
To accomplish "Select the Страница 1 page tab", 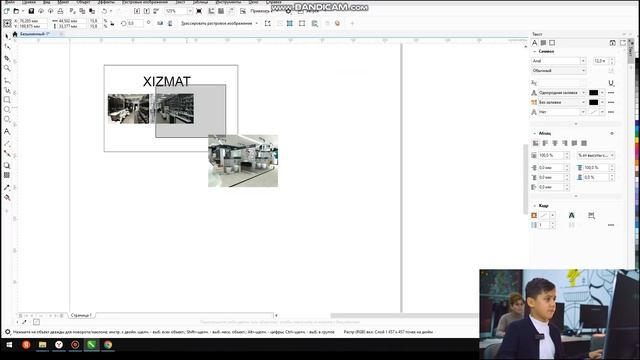I will pyautogui.click(x=81, y=316).
